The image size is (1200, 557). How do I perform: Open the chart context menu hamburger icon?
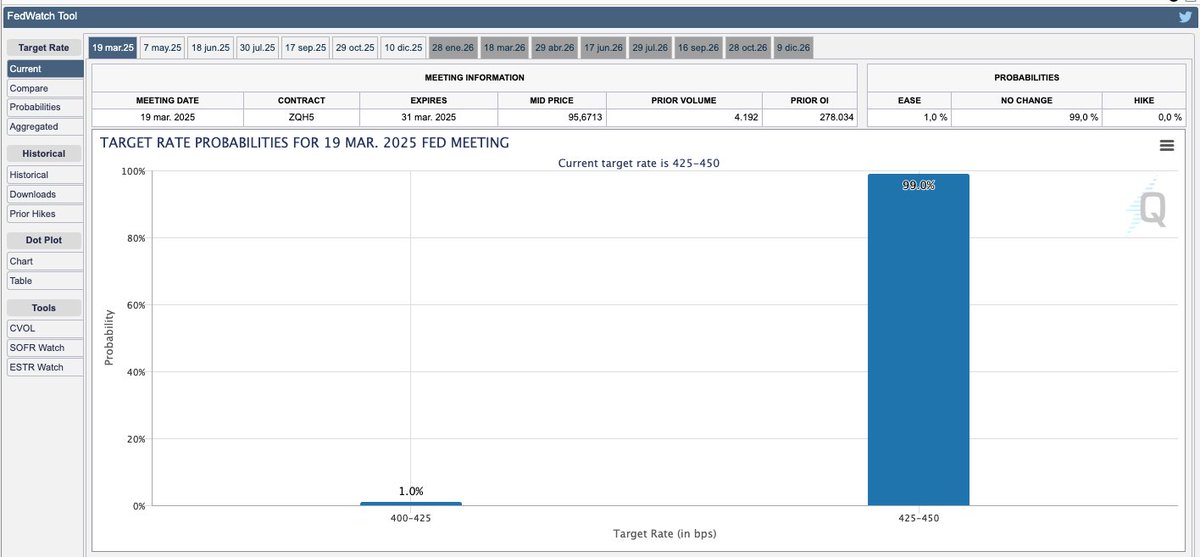click(x=1166, y=146)
